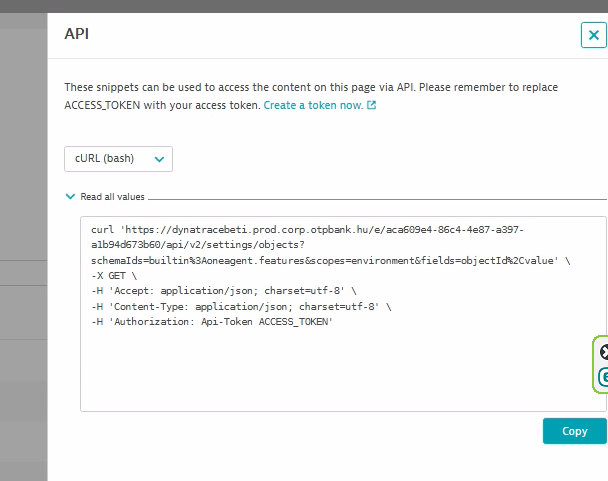The height and width of the screenshot is (481, 608).
Task: Click the Accept header line in the snippet
Action: tap(222, 291)
